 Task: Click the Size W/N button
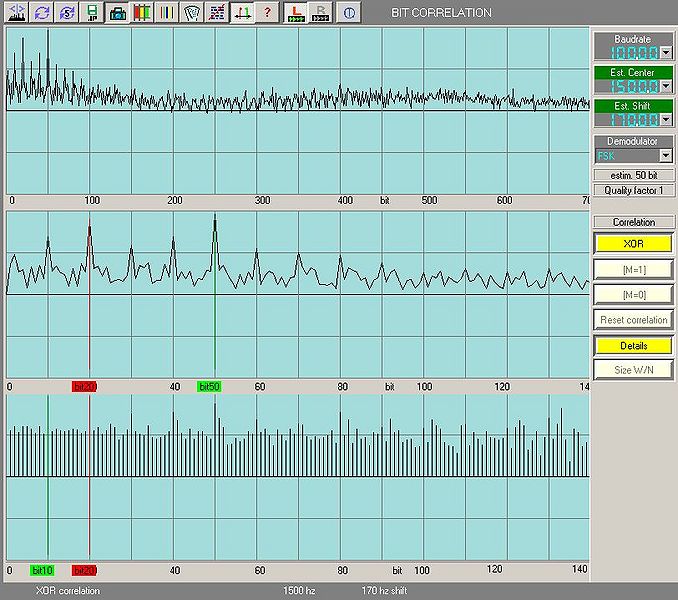[x=633, y=370]
